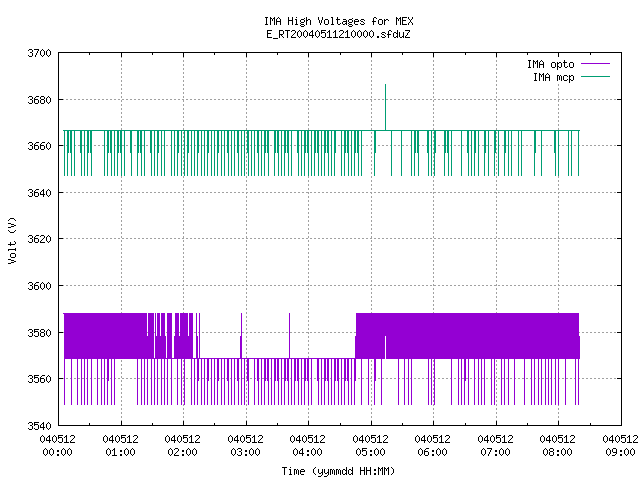640x480 pixels.
Task: Click the 040512 00:00 time tick label
Action: [x=58, y=446]
